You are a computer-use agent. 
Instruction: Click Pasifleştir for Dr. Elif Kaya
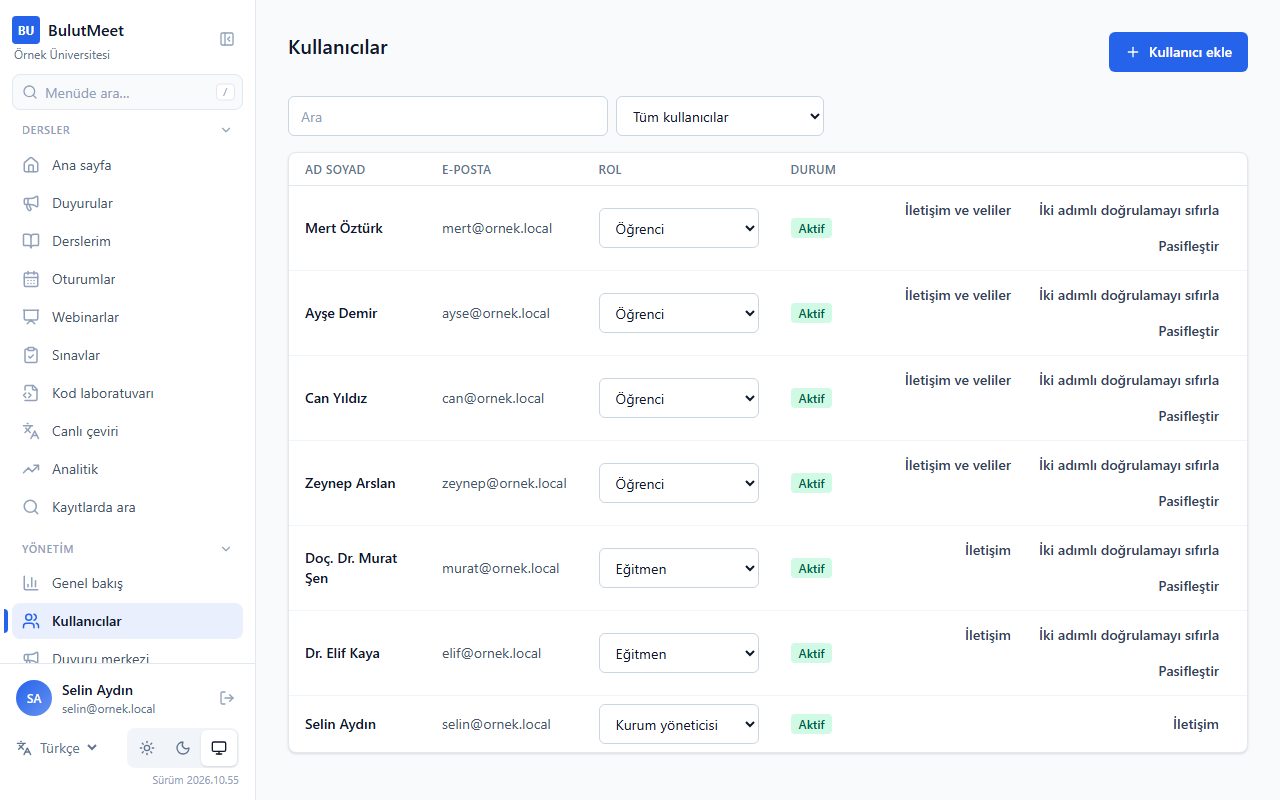(1188, 671)
